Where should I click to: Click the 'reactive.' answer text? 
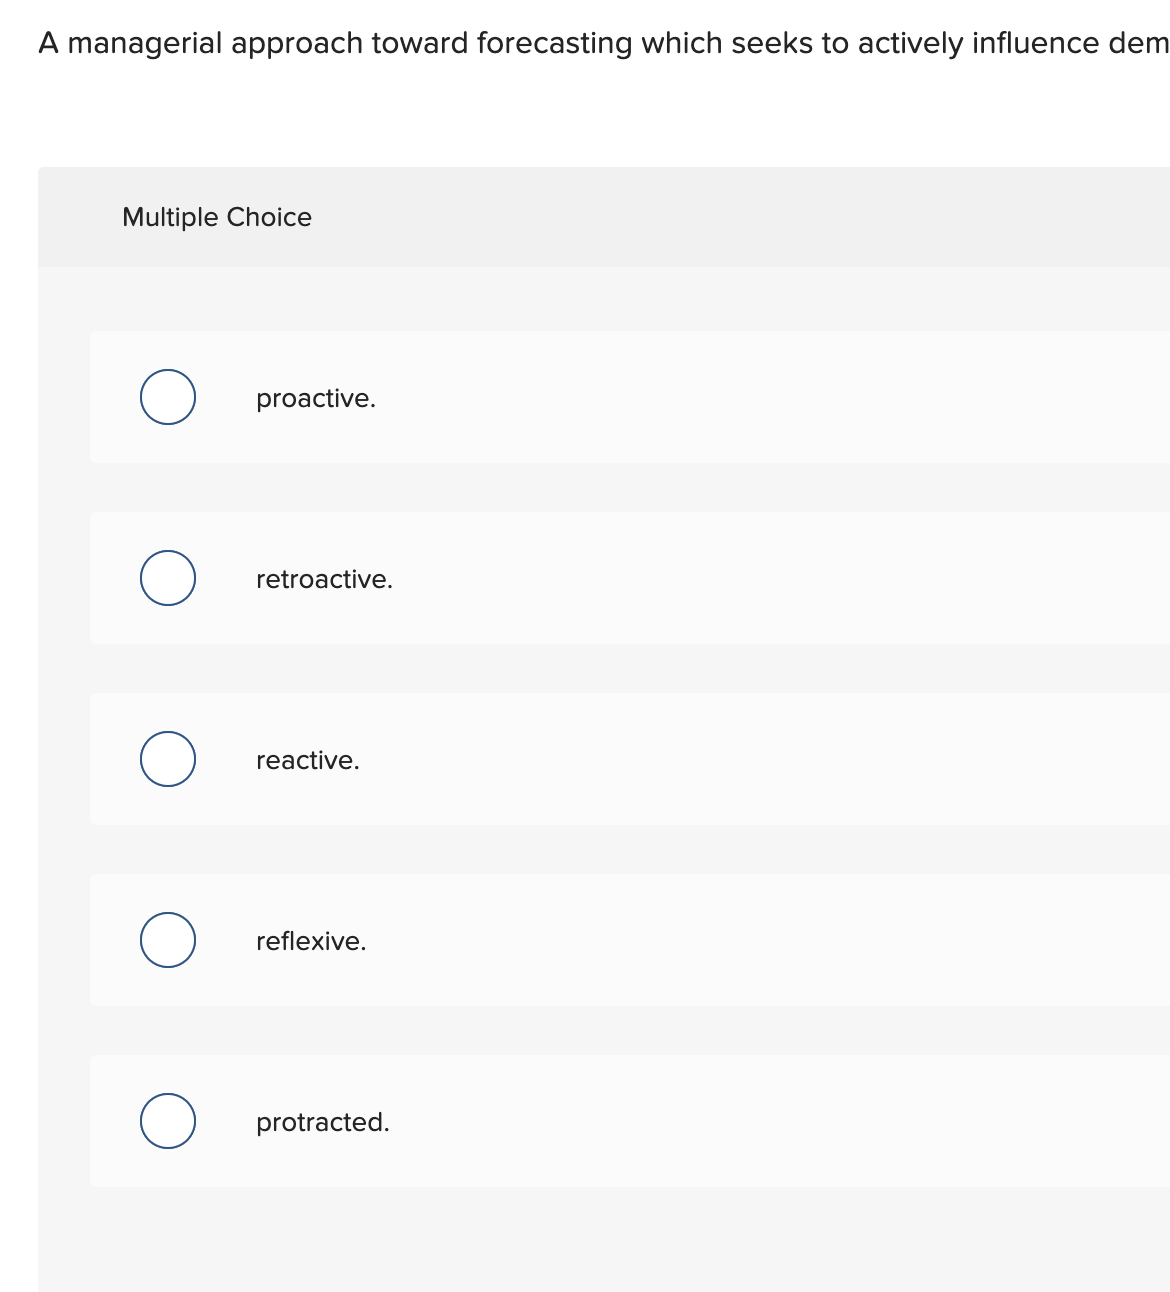click(x=308, y=760)
